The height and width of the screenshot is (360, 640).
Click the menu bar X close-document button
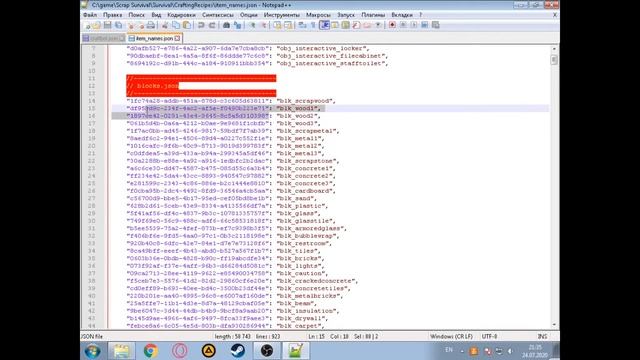click(554, 15)
